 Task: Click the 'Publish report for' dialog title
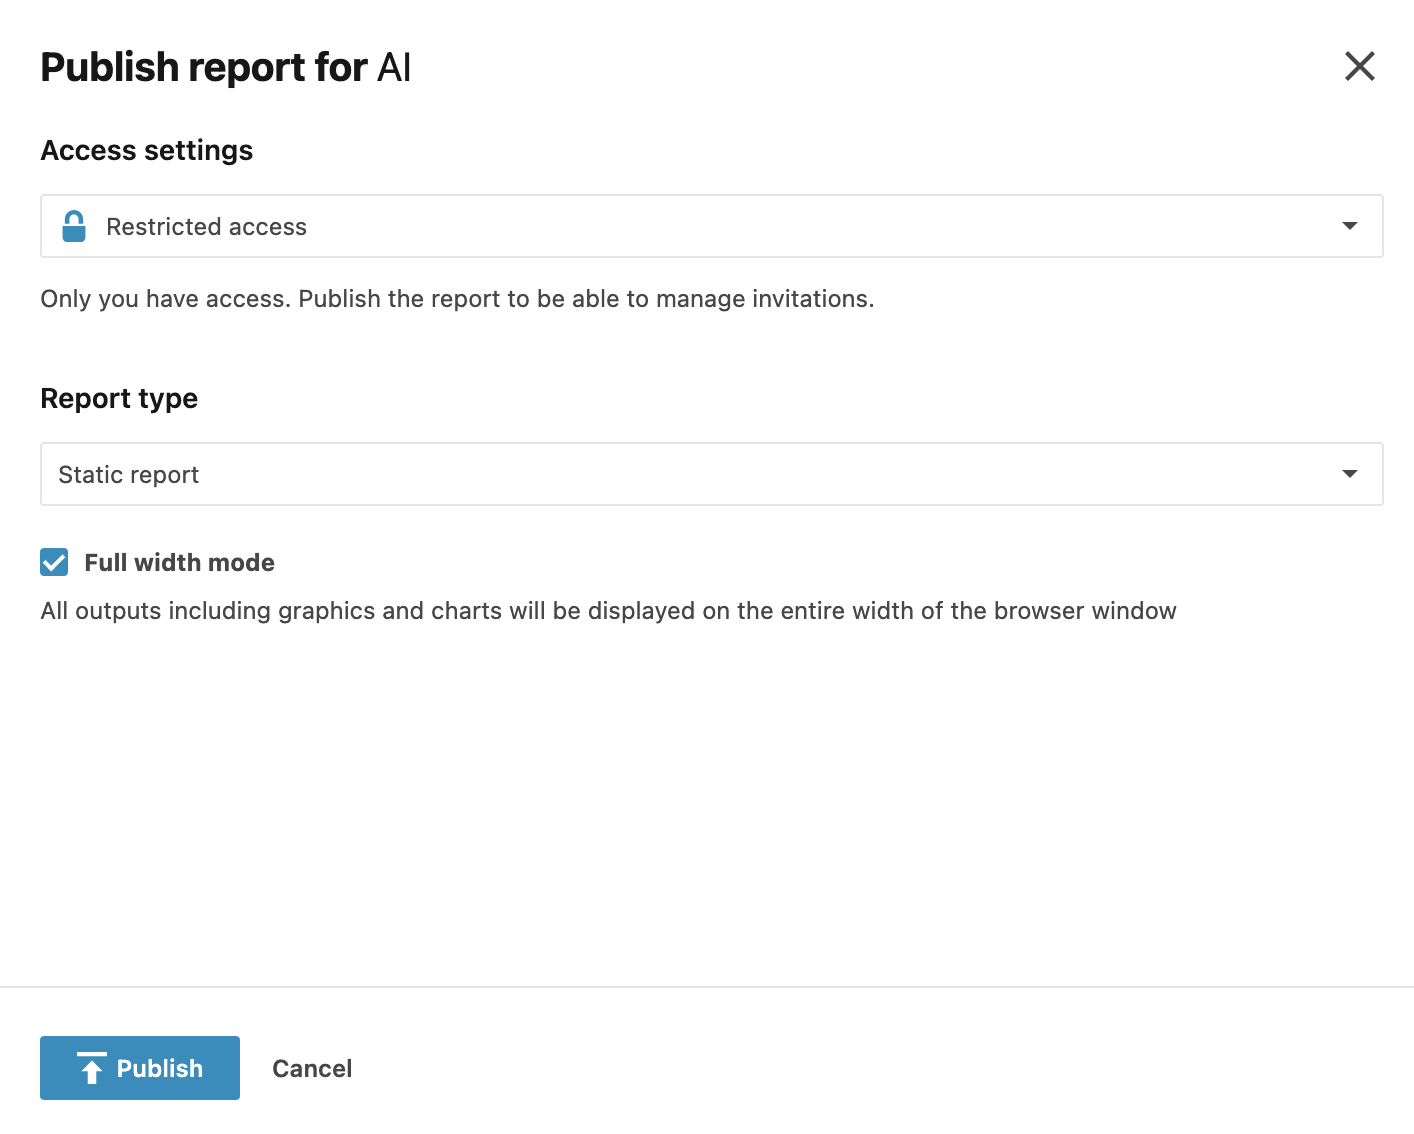click(204, 67)
